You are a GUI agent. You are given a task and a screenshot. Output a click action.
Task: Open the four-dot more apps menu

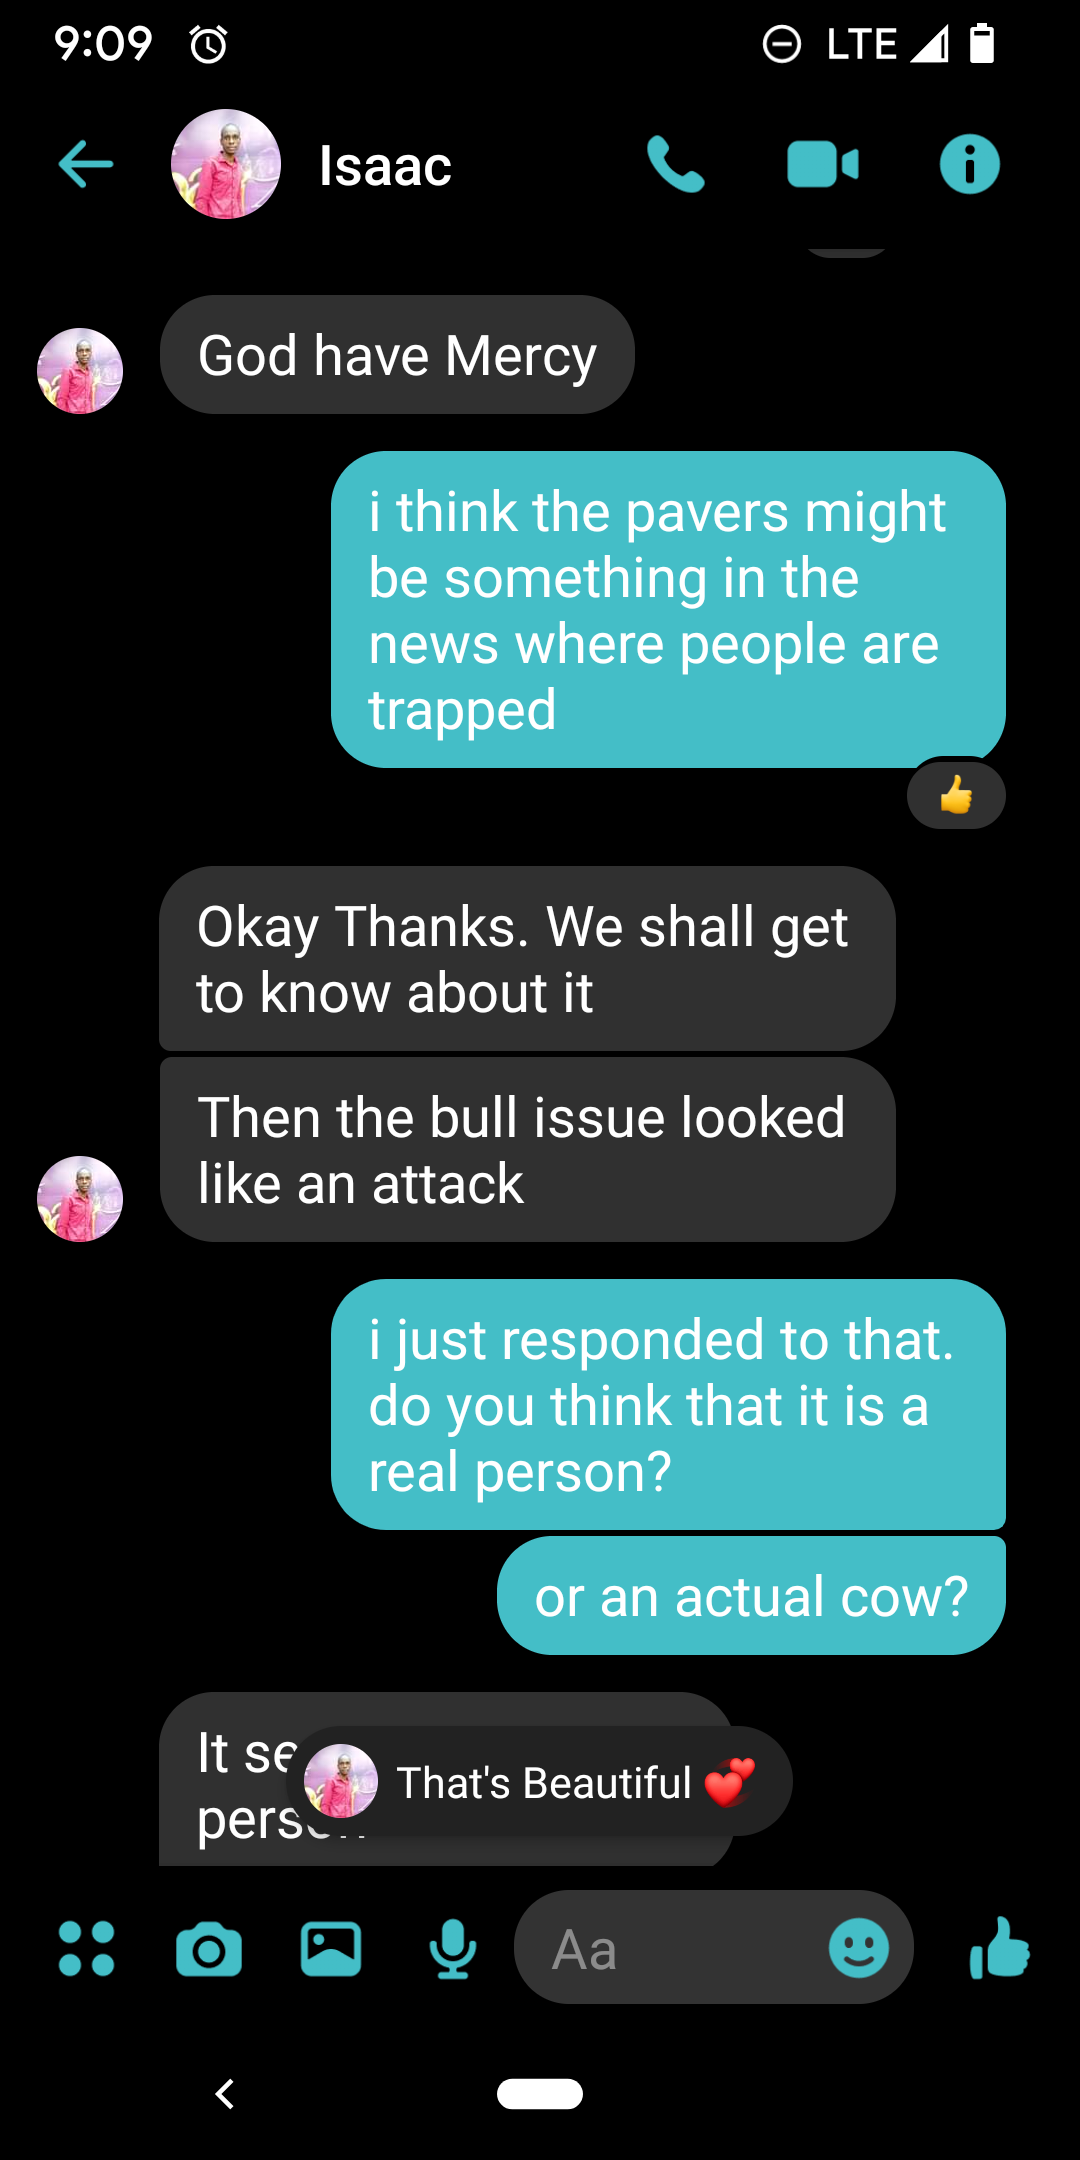[87, 1948]
